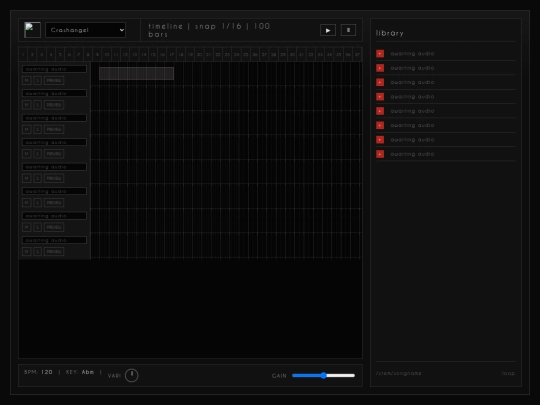Click the fourth red library item icon

[x=380, y=97]
